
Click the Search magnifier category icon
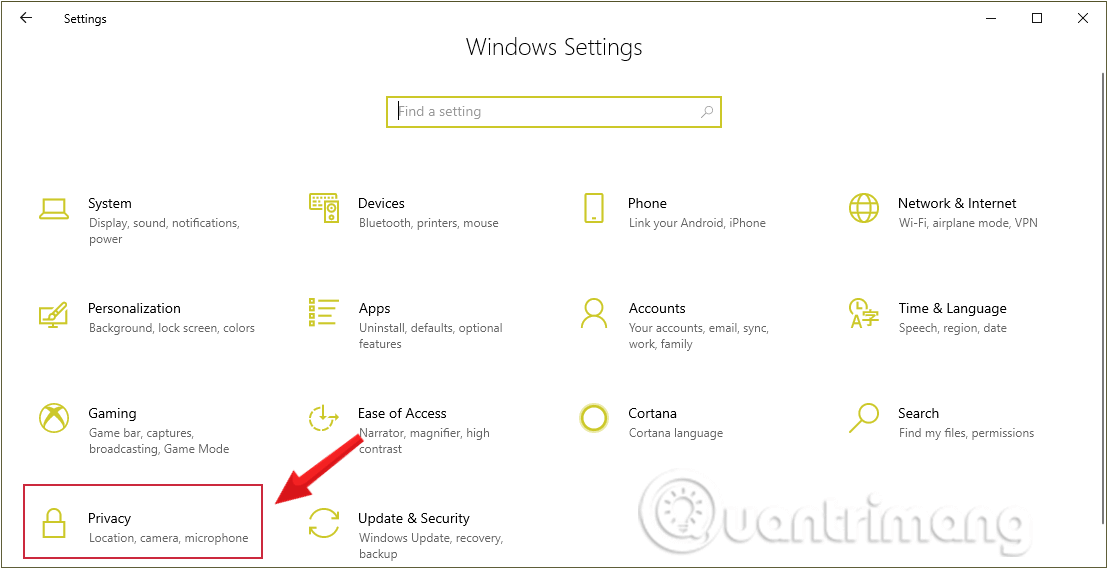click(864, 418)
